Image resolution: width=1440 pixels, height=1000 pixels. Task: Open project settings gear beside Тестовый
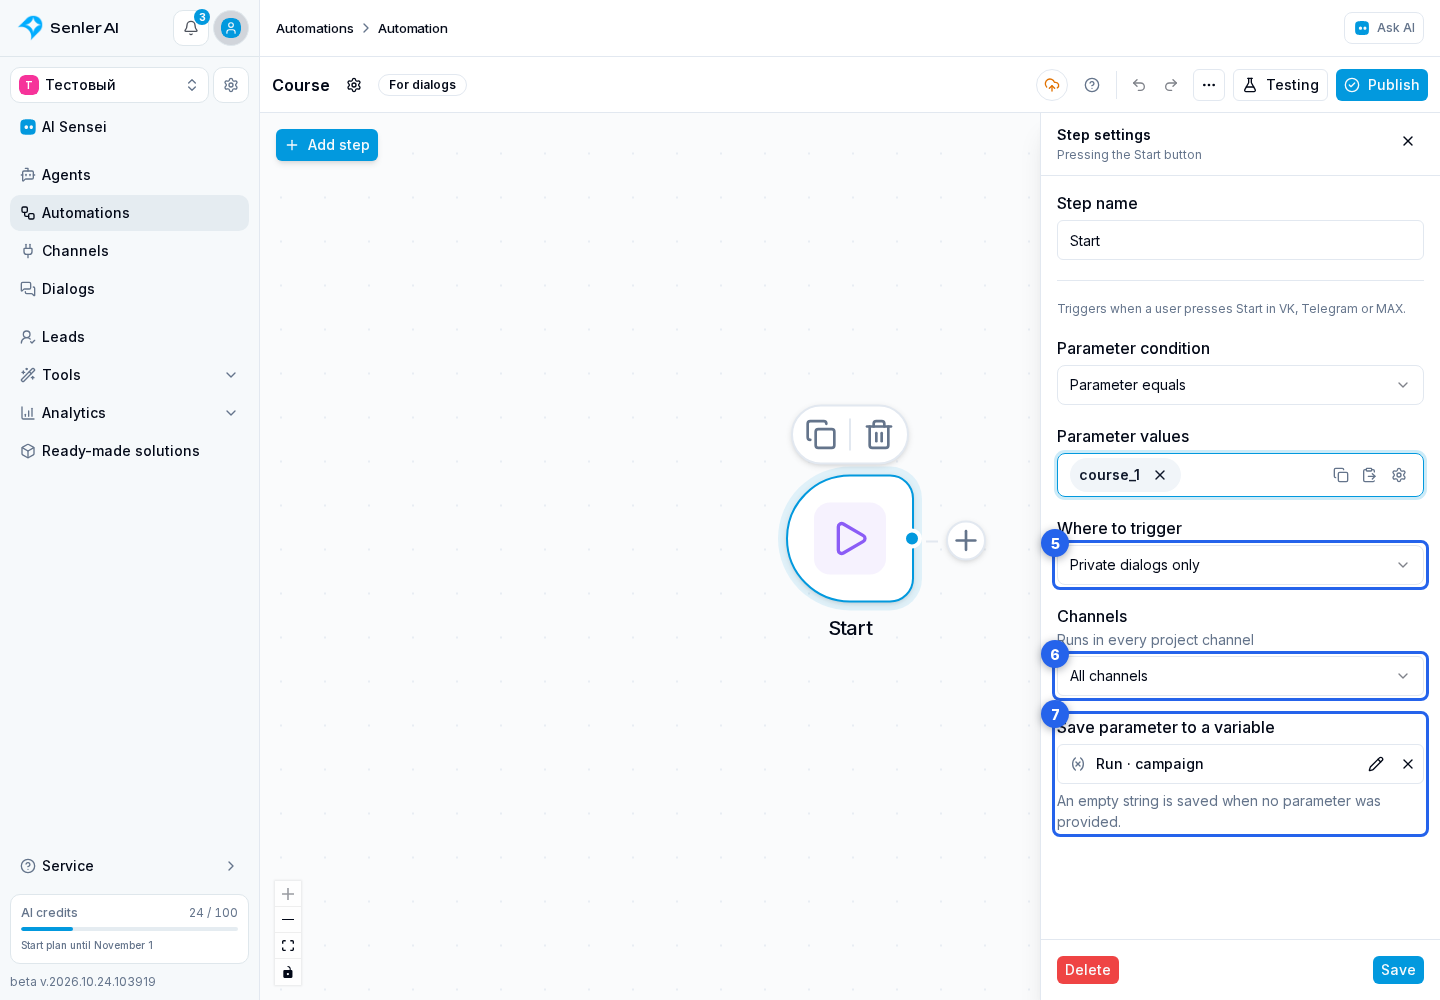(231, 85)
